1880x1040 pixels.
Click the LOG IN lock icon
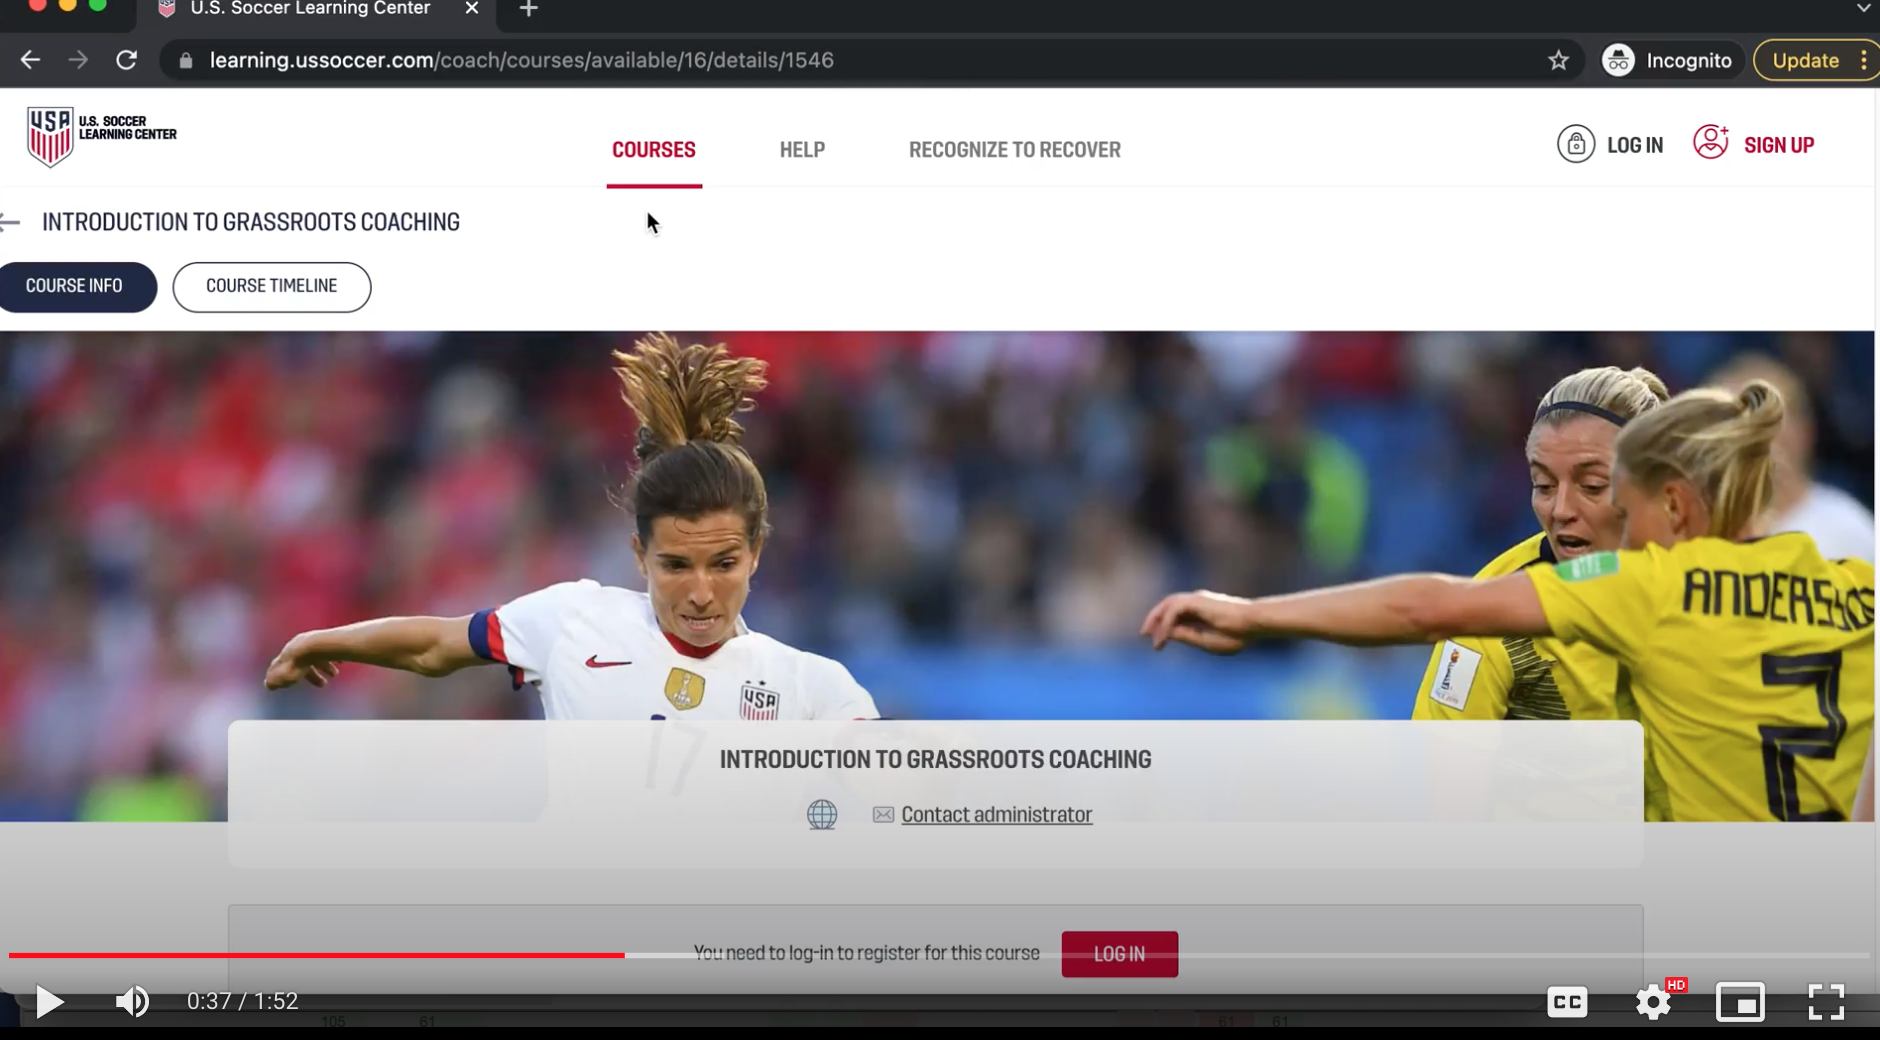pyautogui.click(x=1576, y=144)
